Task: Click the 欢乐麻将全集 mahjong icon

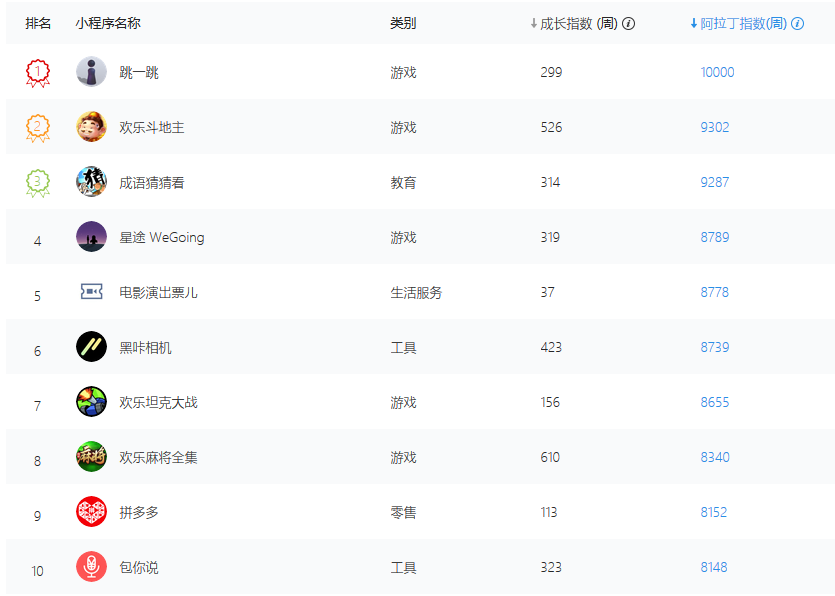Action: tap(91, 456)
